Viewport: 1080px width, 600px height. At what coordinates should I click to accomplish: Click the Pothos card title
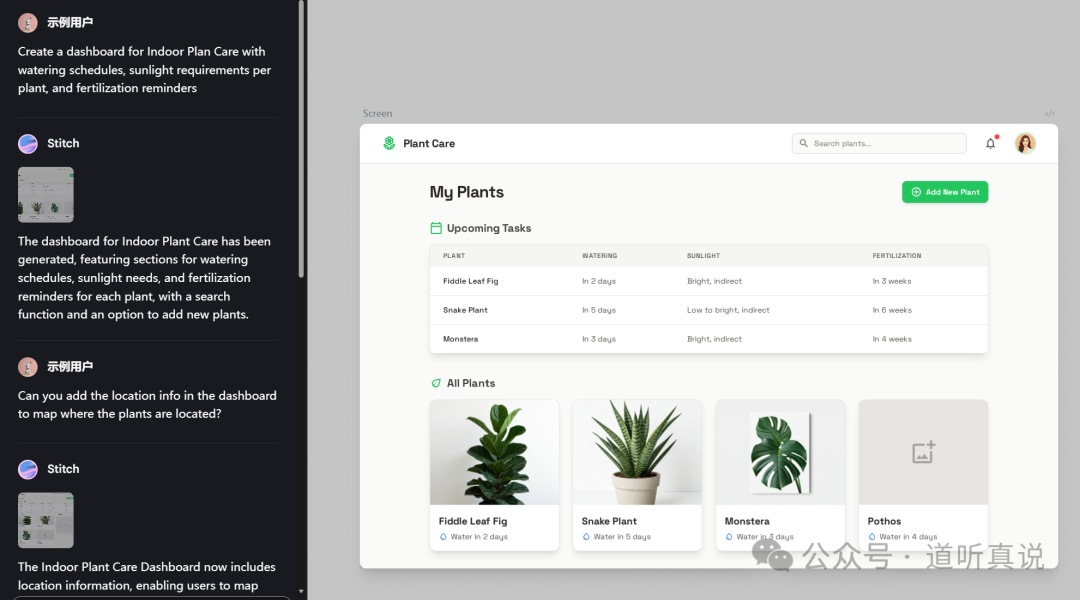click(x=884, y=521)
